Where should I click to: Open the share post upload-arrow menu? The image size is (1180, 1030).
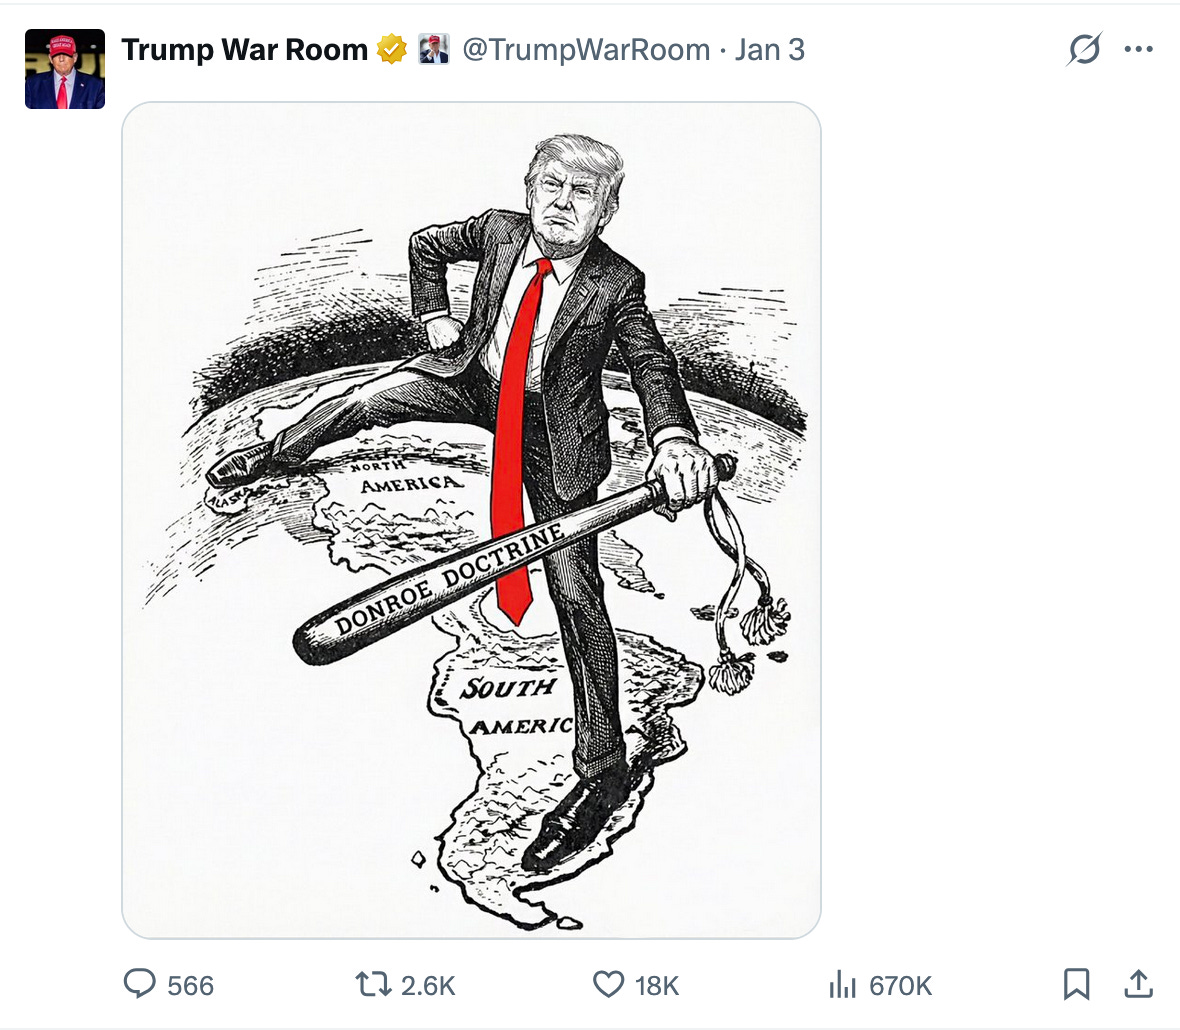[x=1139, y=984]
